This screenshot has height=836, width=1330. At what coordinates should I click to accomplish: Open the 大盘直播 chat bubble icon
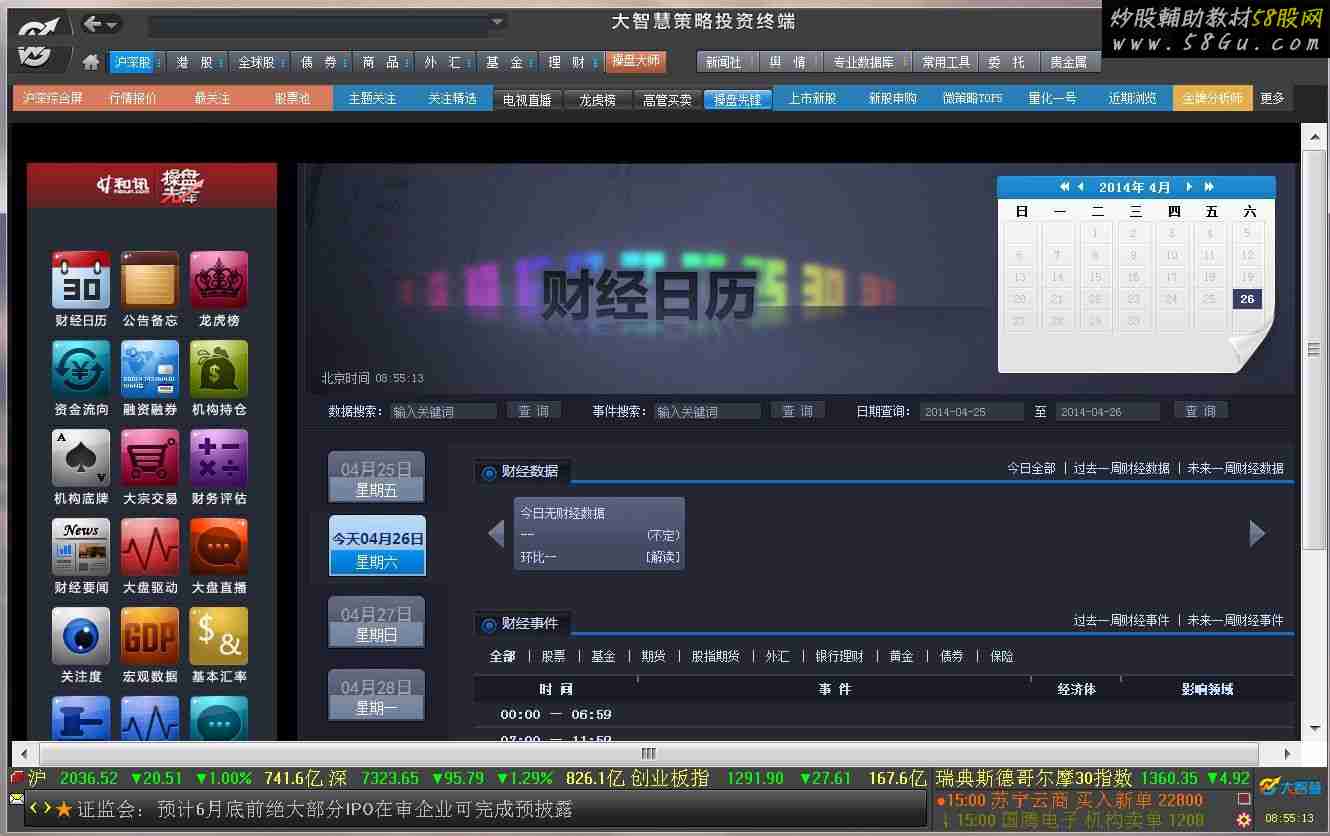click(219, 547)
